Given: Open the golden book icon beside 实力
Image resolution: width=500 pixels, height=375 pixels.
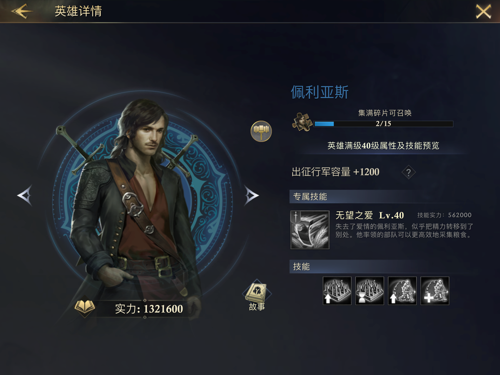Looking at the screenshot, I should (x=85, y=307).
